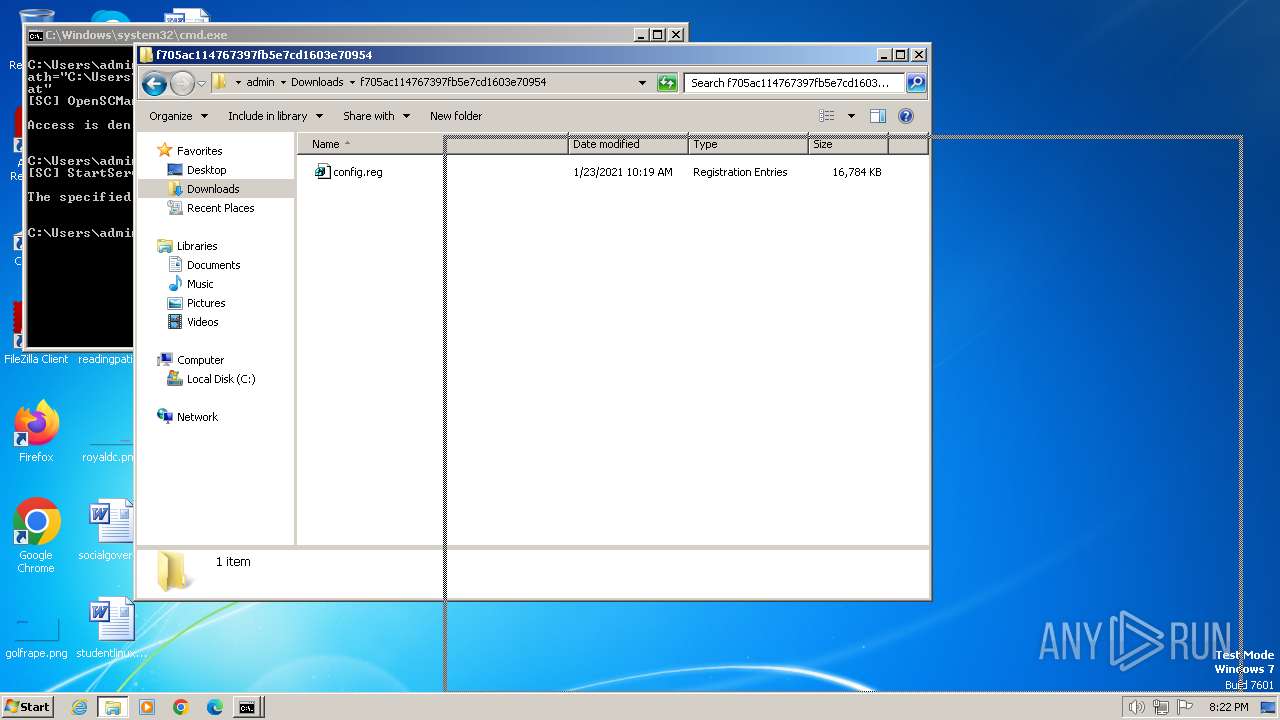Open Videos library in navigation pane

[202, 322]
